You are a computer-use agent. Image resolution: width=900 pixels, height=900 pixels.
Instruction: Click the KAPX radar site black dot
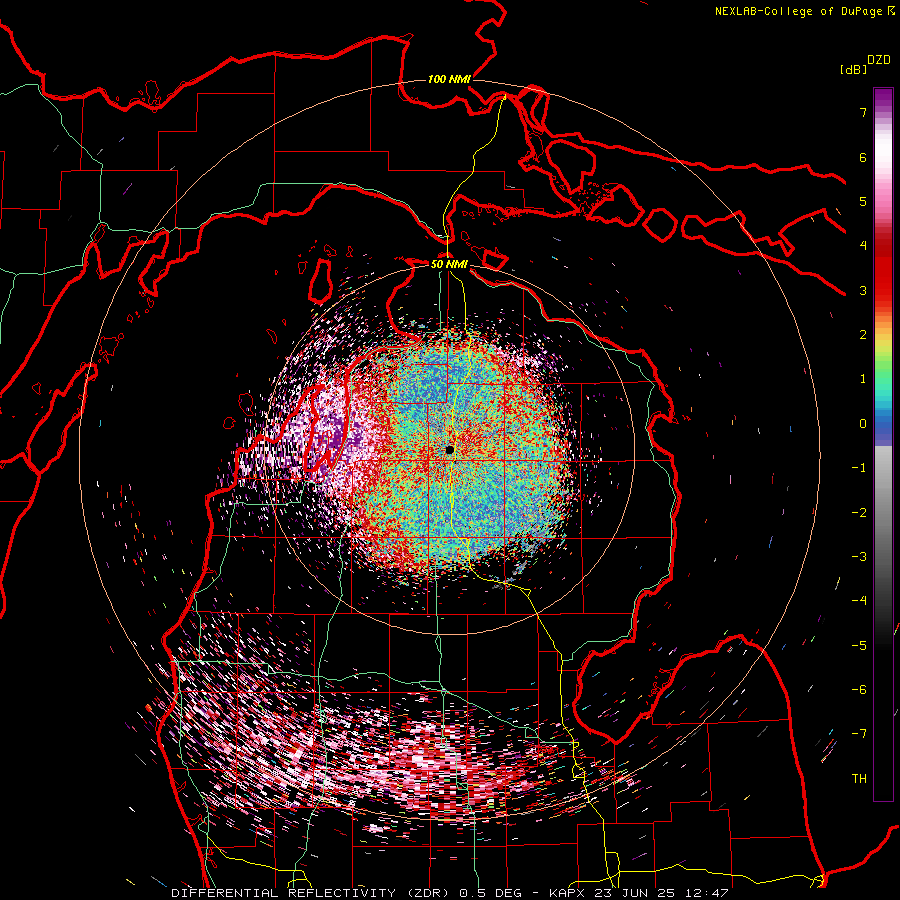click(x=449, y=450)
